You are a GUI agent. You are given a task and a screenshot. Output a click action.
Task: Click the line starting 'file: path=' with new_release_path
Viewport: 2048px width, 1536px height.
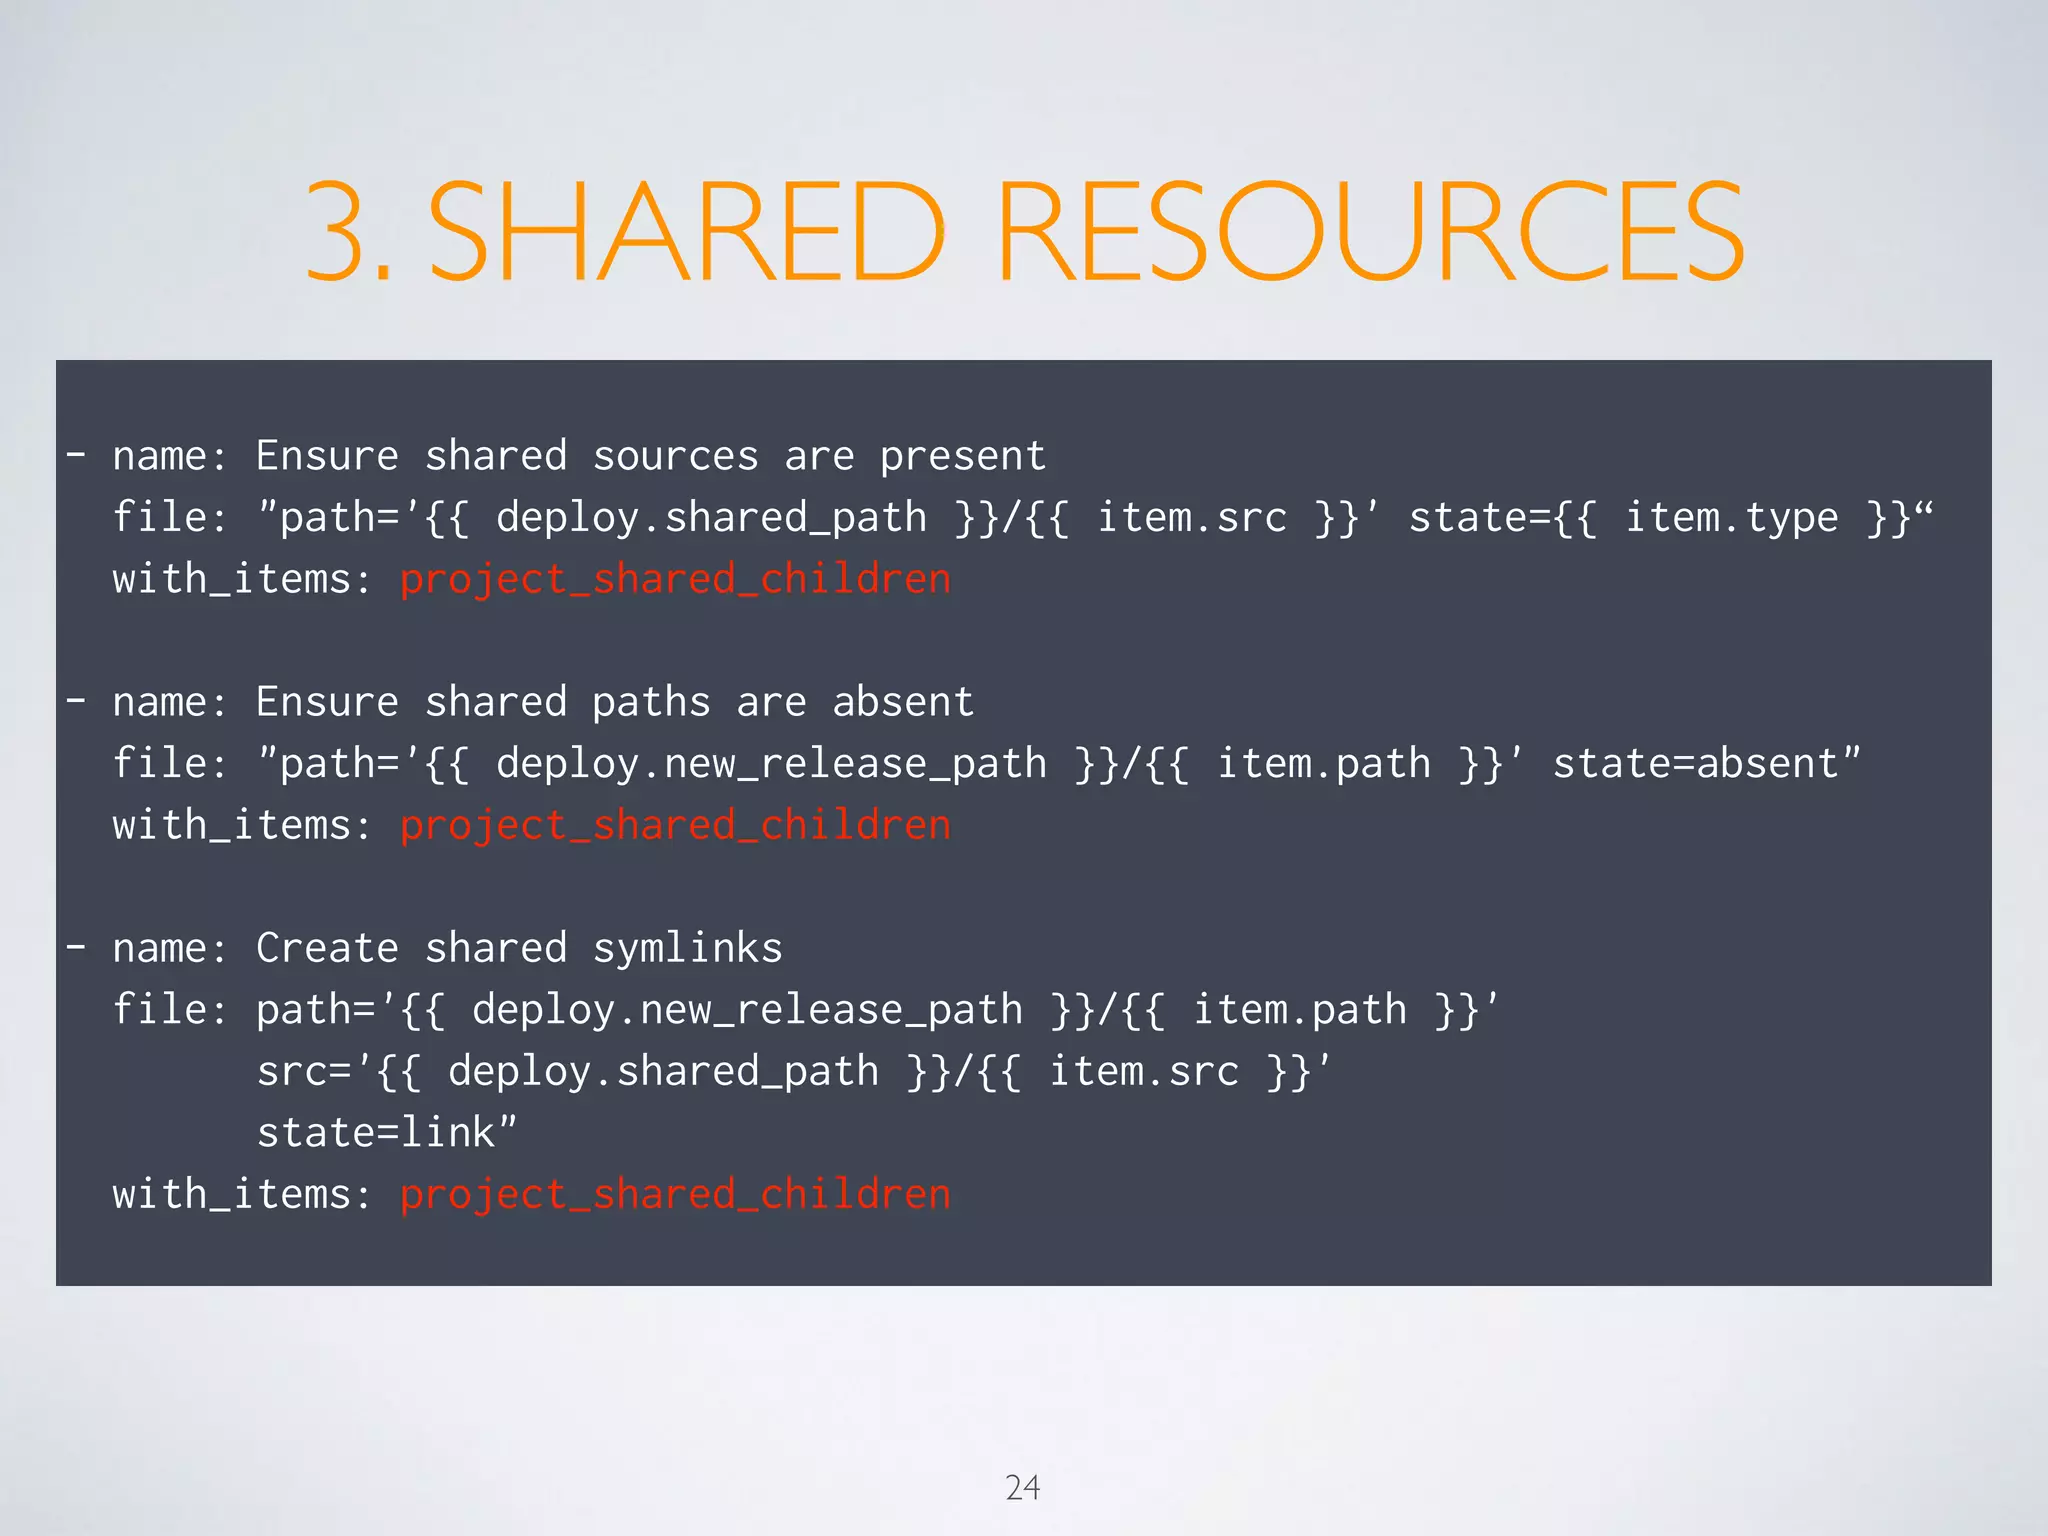point(806,1010)
